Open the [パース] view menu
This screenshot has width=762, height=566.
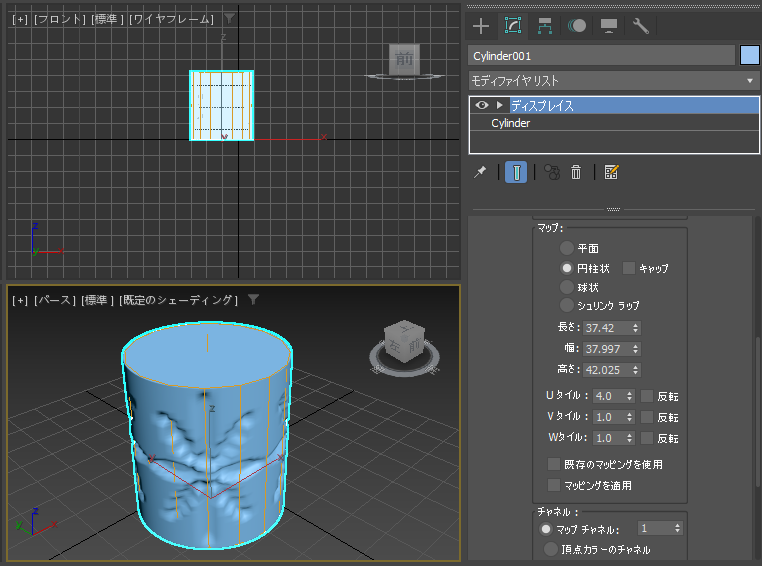(x=55, y=300)
